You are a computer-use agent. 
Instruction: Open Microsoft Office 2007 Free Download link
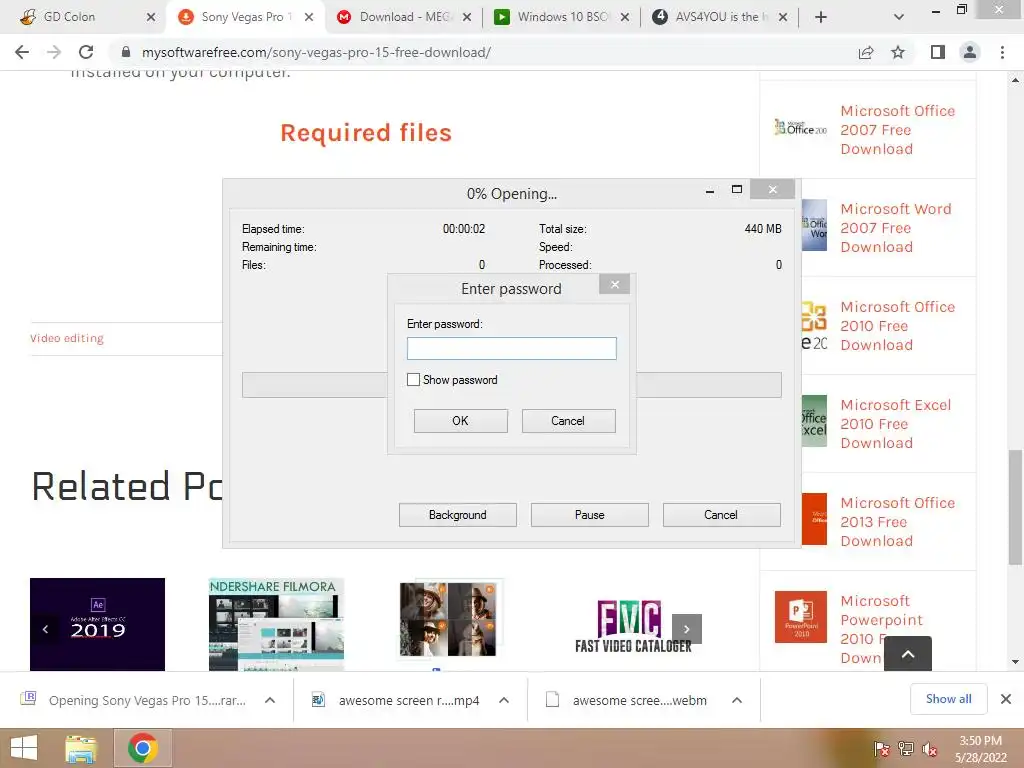897,130
